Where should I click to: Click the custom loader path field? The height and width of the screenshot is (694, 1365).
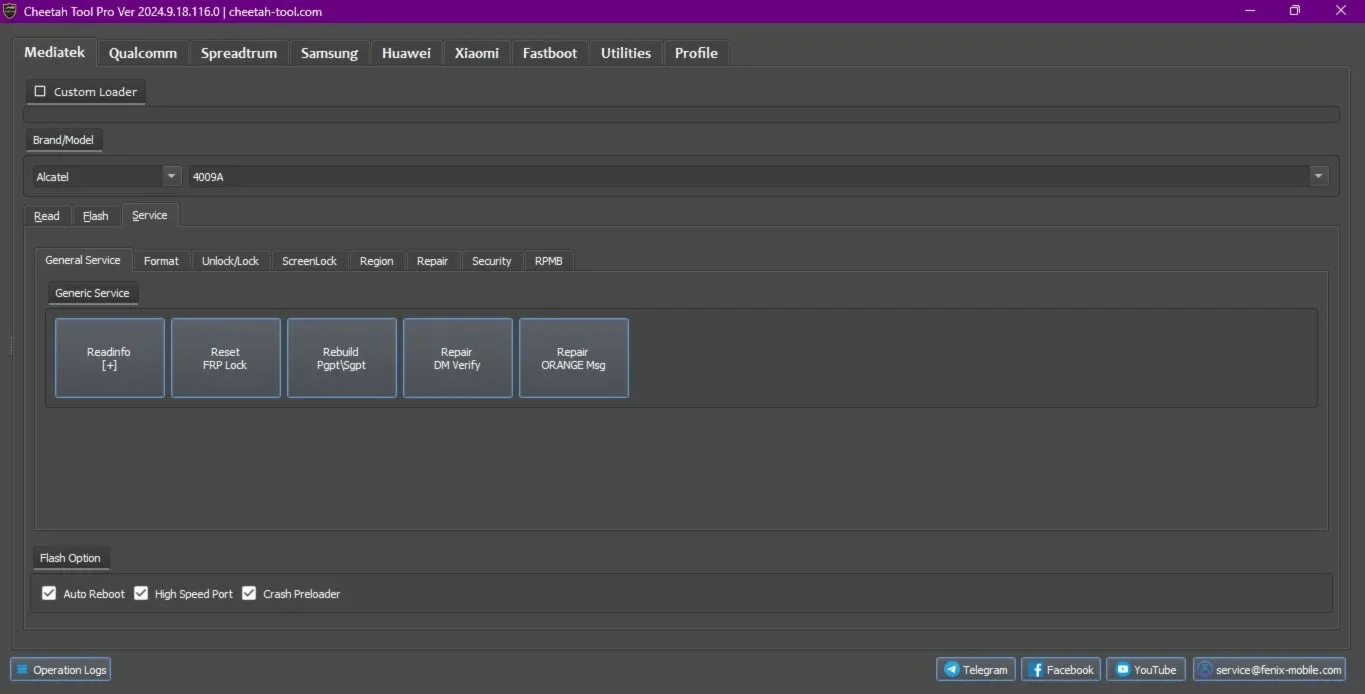680,115
